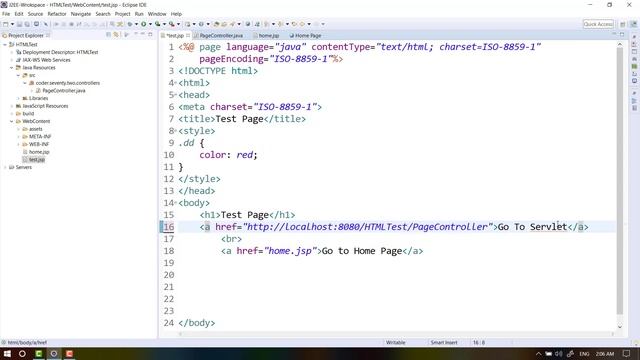The width and height of the screenshot is (640, 360).
Task: Open the Source menu
Action: pyautogui.click(x=35, y=14)
